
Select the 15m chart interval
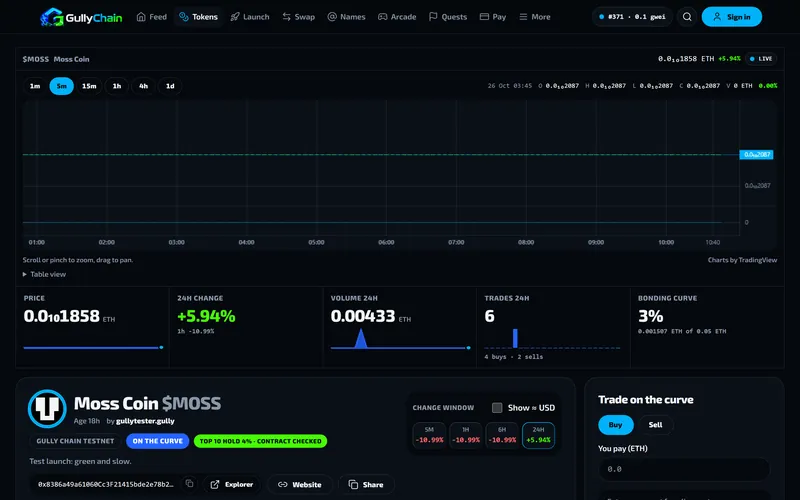[x=89, y=86]
